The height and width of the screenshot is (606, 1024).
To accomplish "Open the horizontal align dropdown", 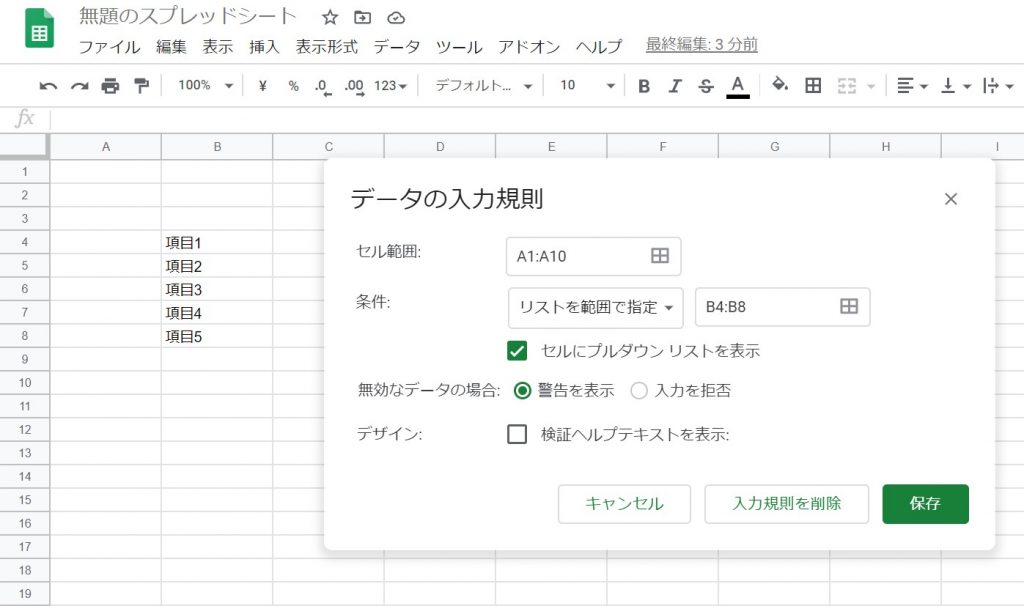I will click(912, 86).
